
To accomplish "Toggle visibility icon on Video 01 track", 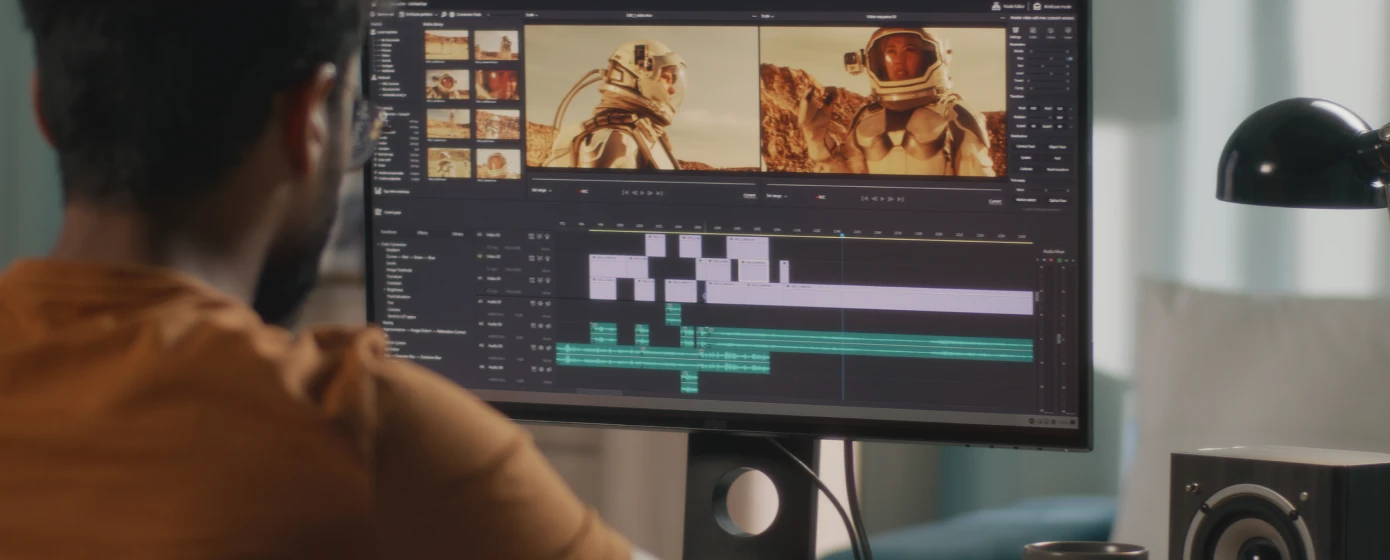I will point(547,280).
